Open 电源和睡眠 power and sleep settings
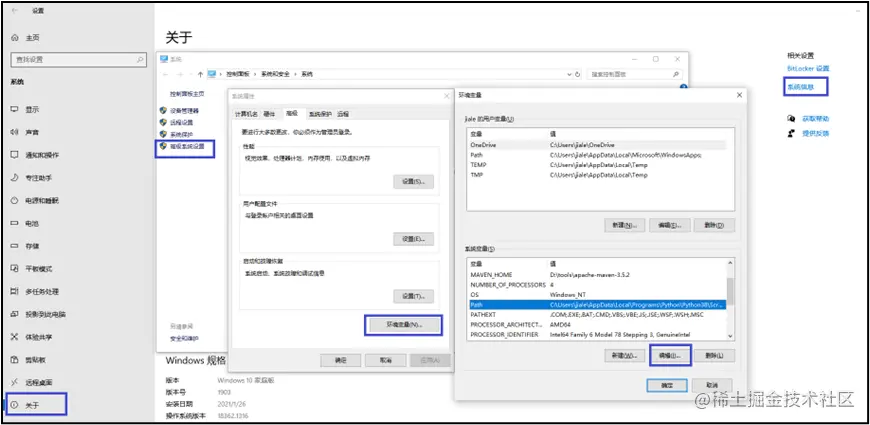 pos(35,200)
